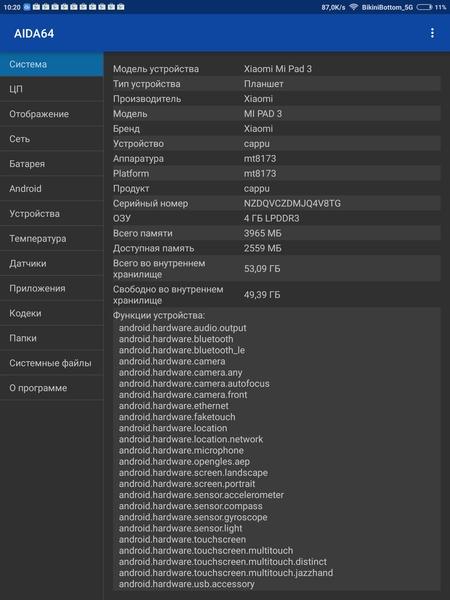This screenshot has width=450, height=600.
Task: Click the Производитель row
Action: pyautogui.click(x=276, y=99)
